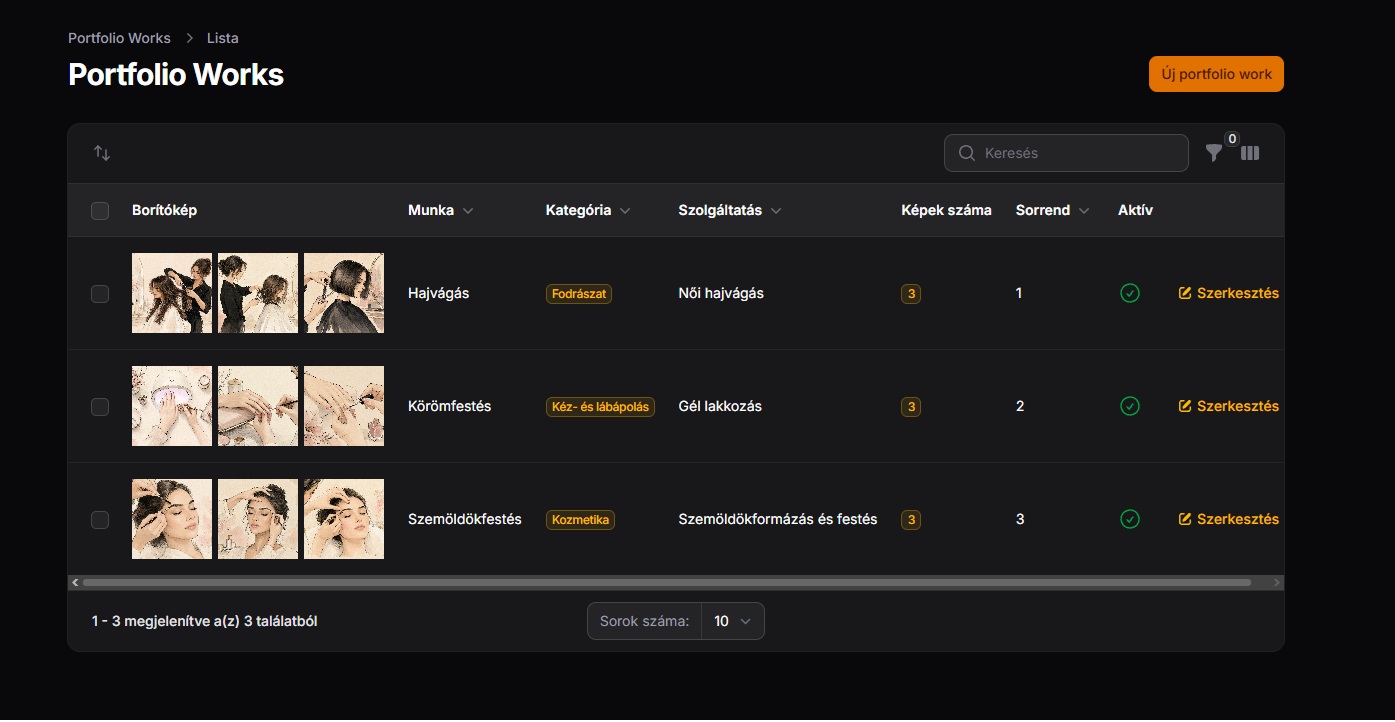Click the horizontal scrollbar thumb below the table

tap(667, 582)
